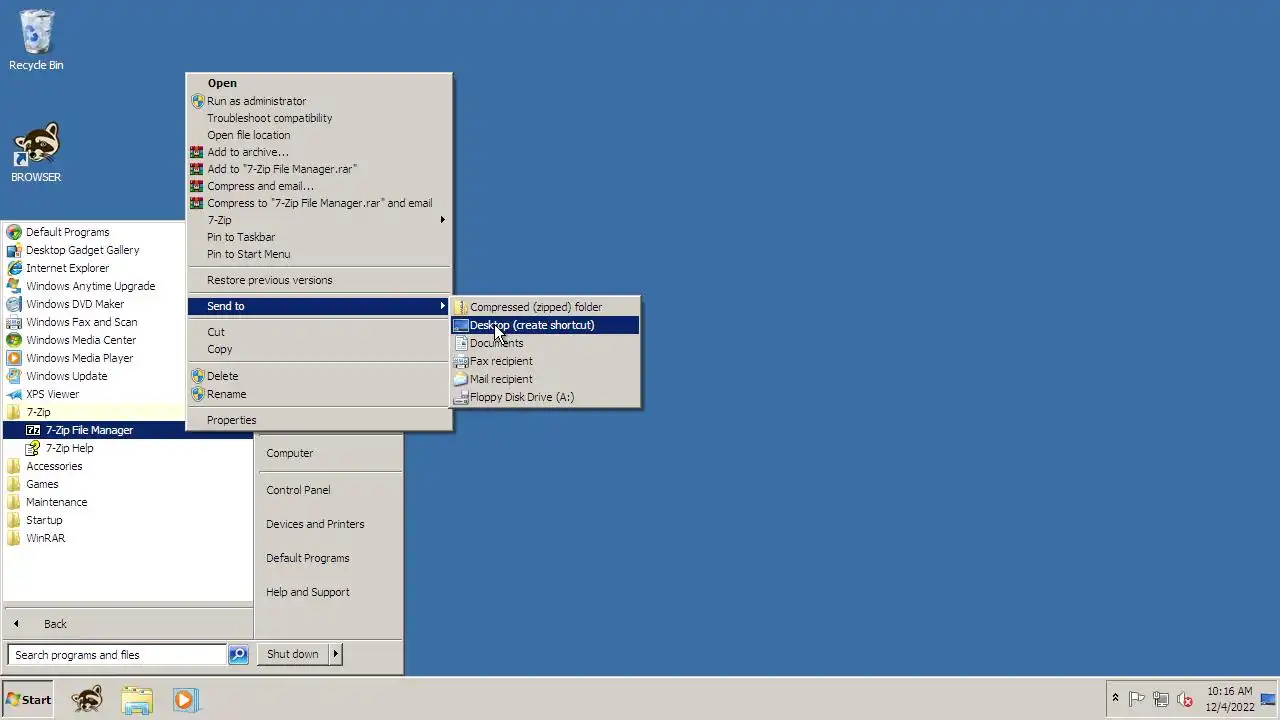Click the Start button
Screen dimensions: 1280x720
point(28,699)
